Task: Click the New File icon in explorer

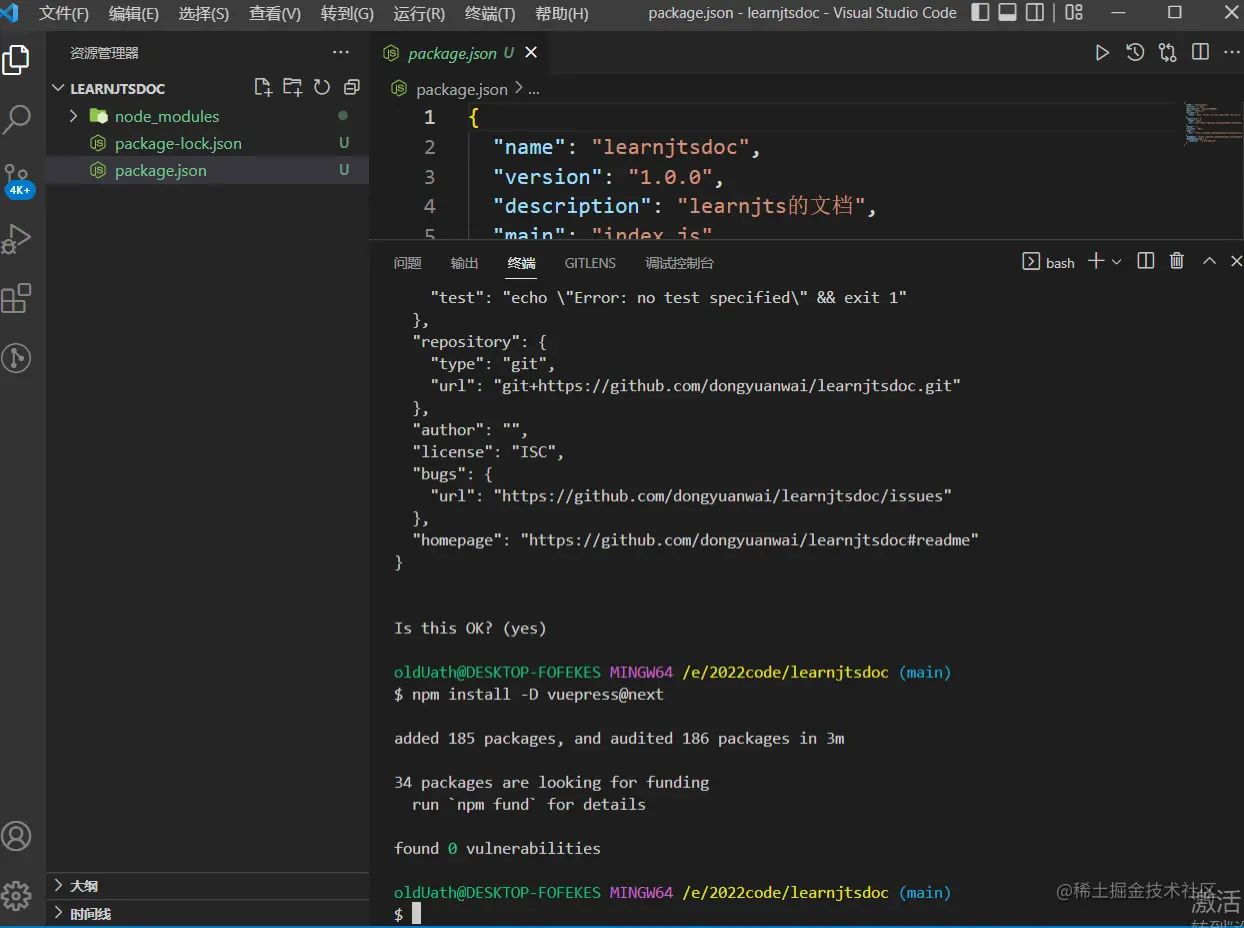Action: 263,87
